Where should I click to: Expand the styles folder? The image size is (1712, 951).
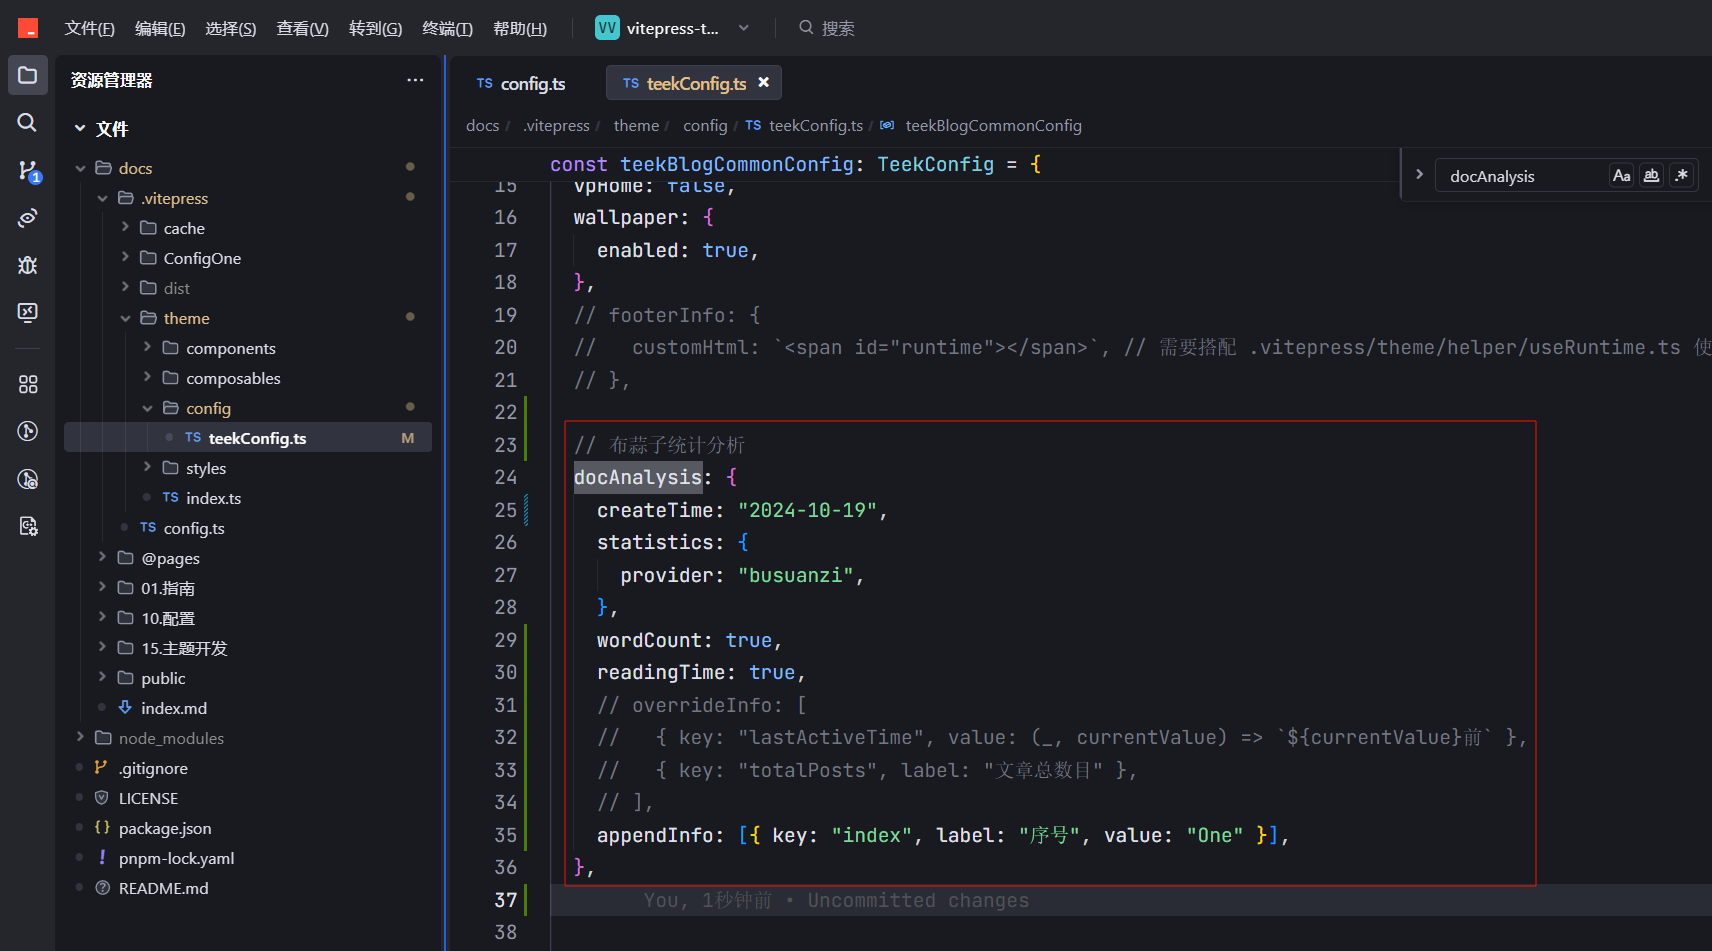(x=148, y=468)
